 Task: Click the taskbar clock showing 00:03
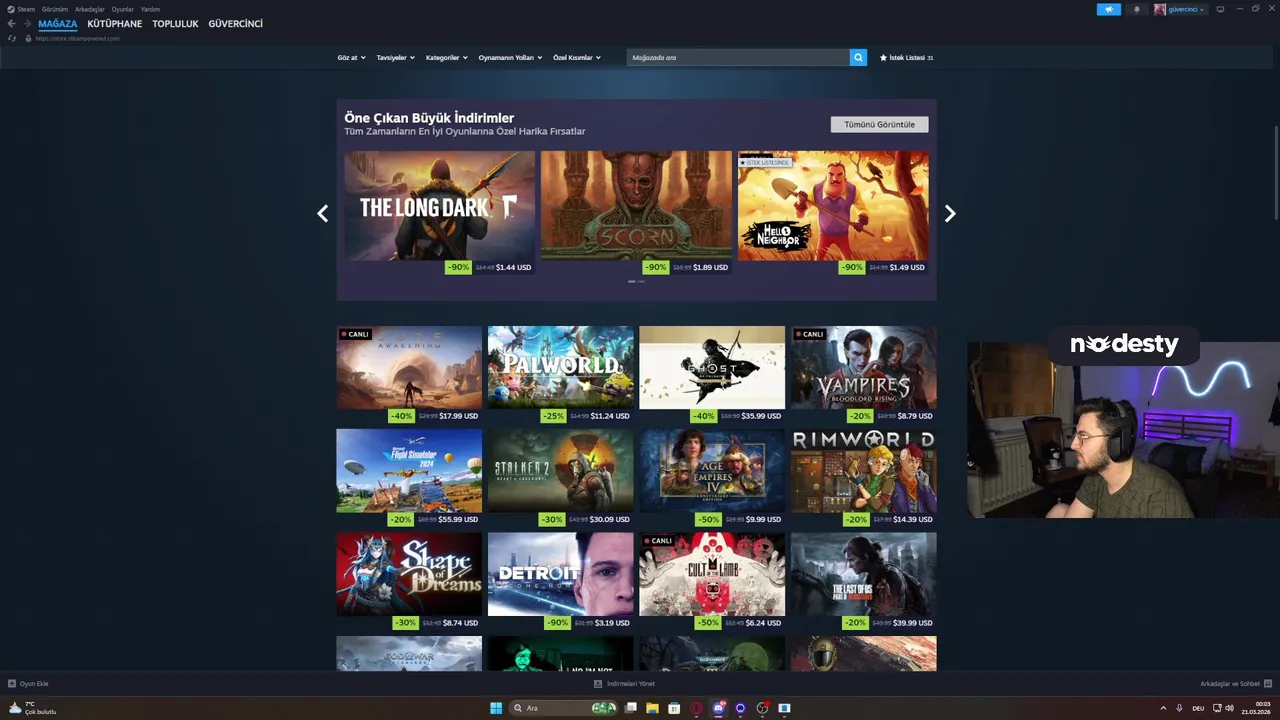coord(1256,708)
